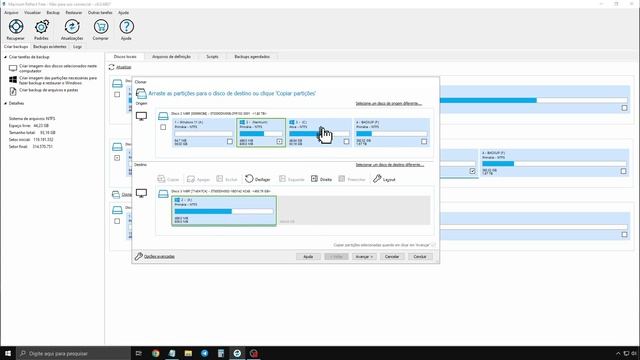
Task: Collapse the Detalhes section
Action: point(6,104)
